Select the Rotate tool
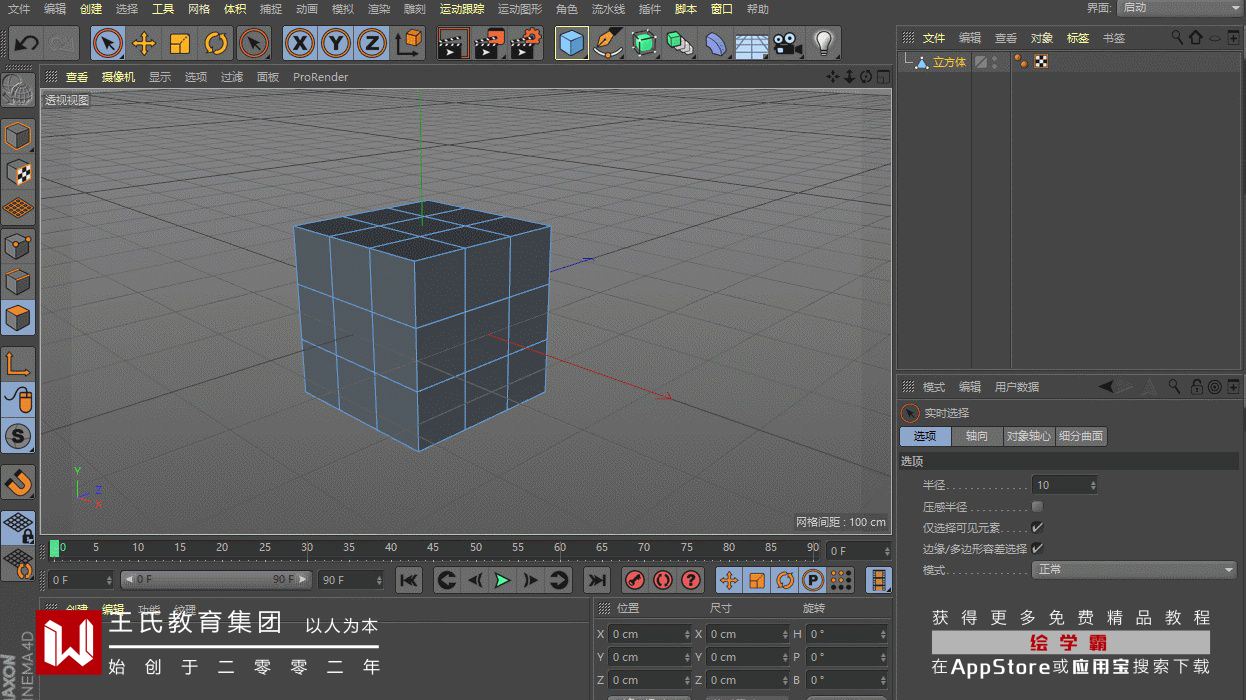This screenshot has height=700, width=1246. (x=216, y=44)
